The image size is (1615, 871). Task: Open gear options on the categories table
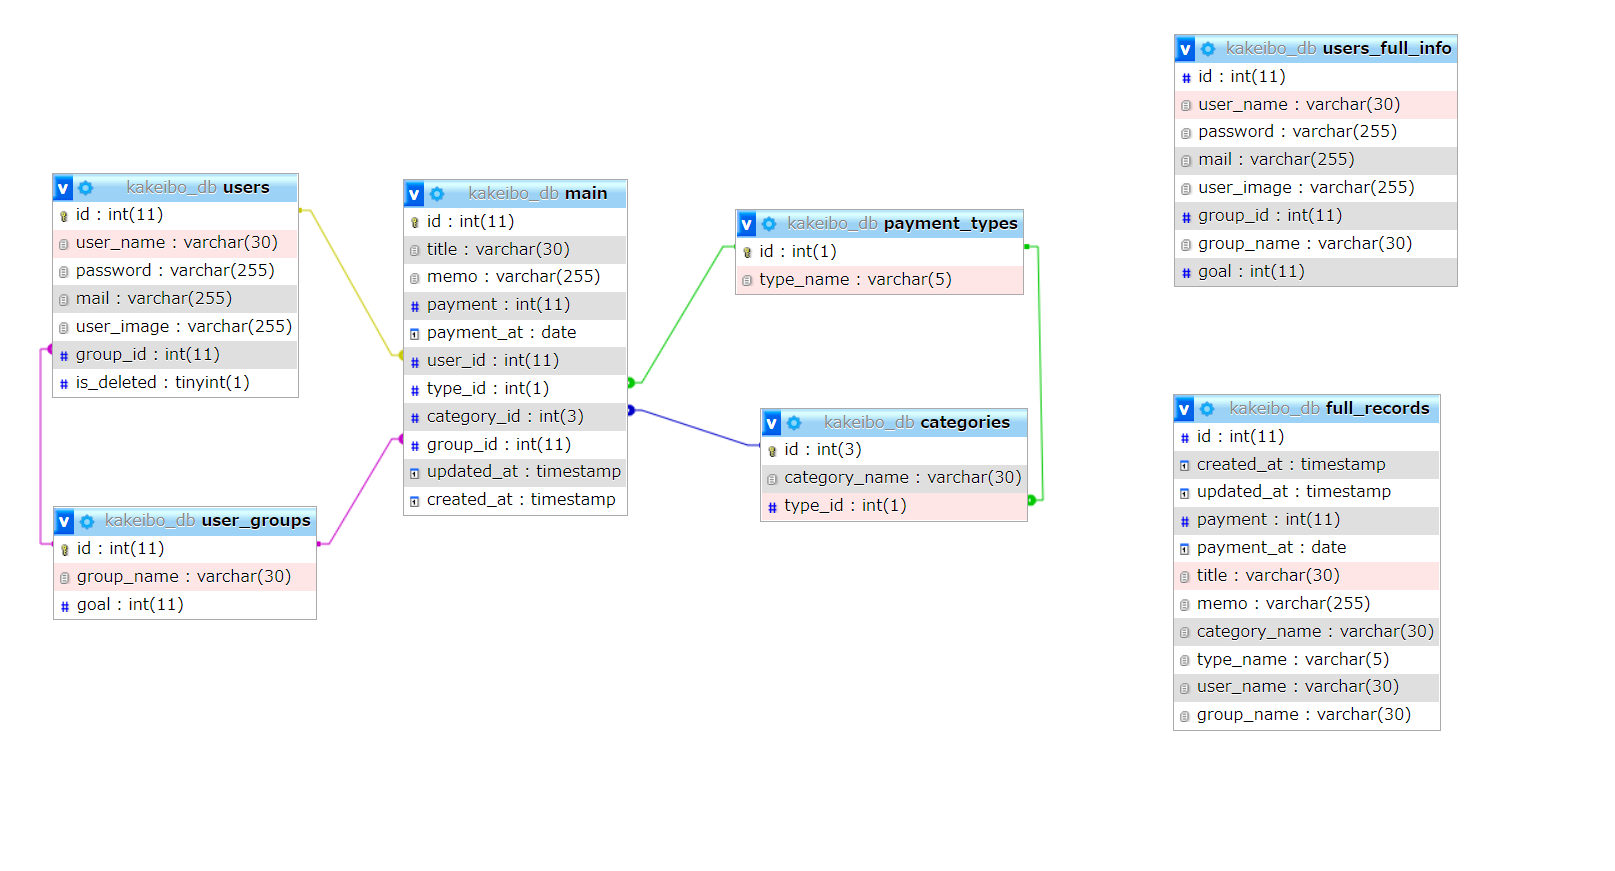pos(794,423)
